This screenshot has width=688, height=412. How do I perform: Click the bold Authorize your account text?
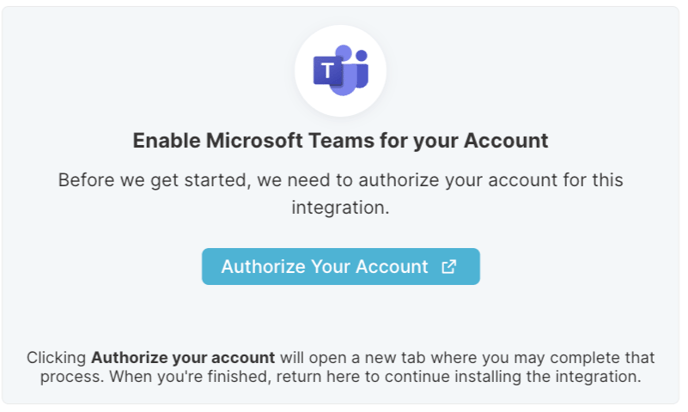(x=183, y=358)
